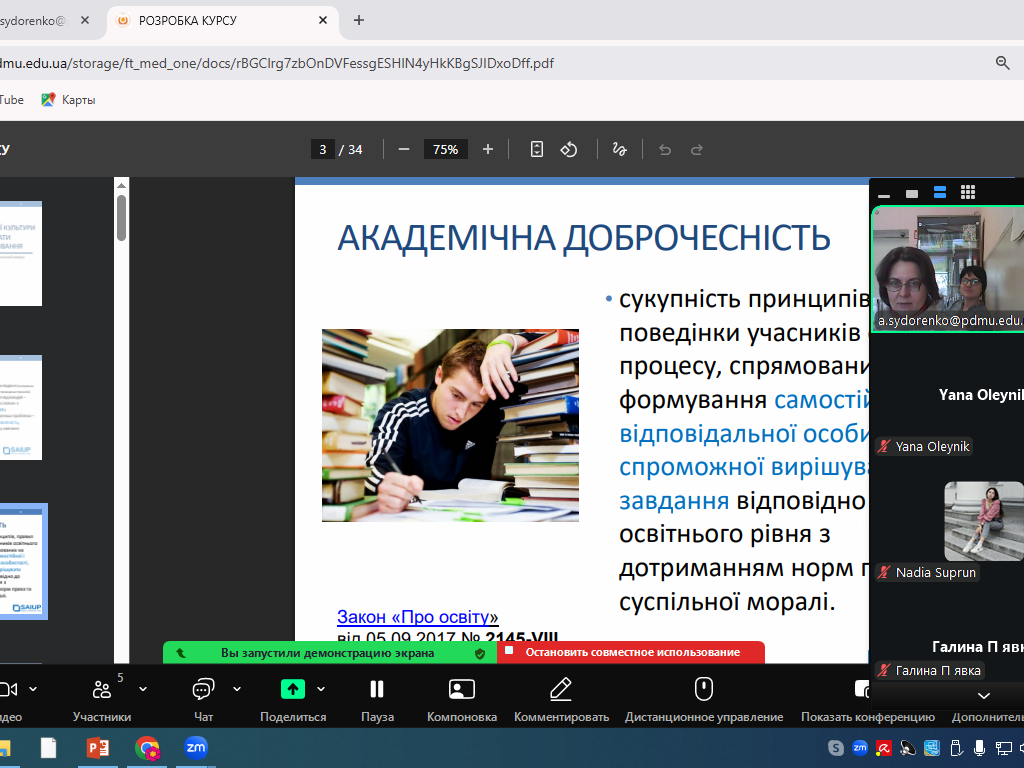Pause screen sharing with the Пауза button
1024x768 pixels.
click(x=376, y=690)
